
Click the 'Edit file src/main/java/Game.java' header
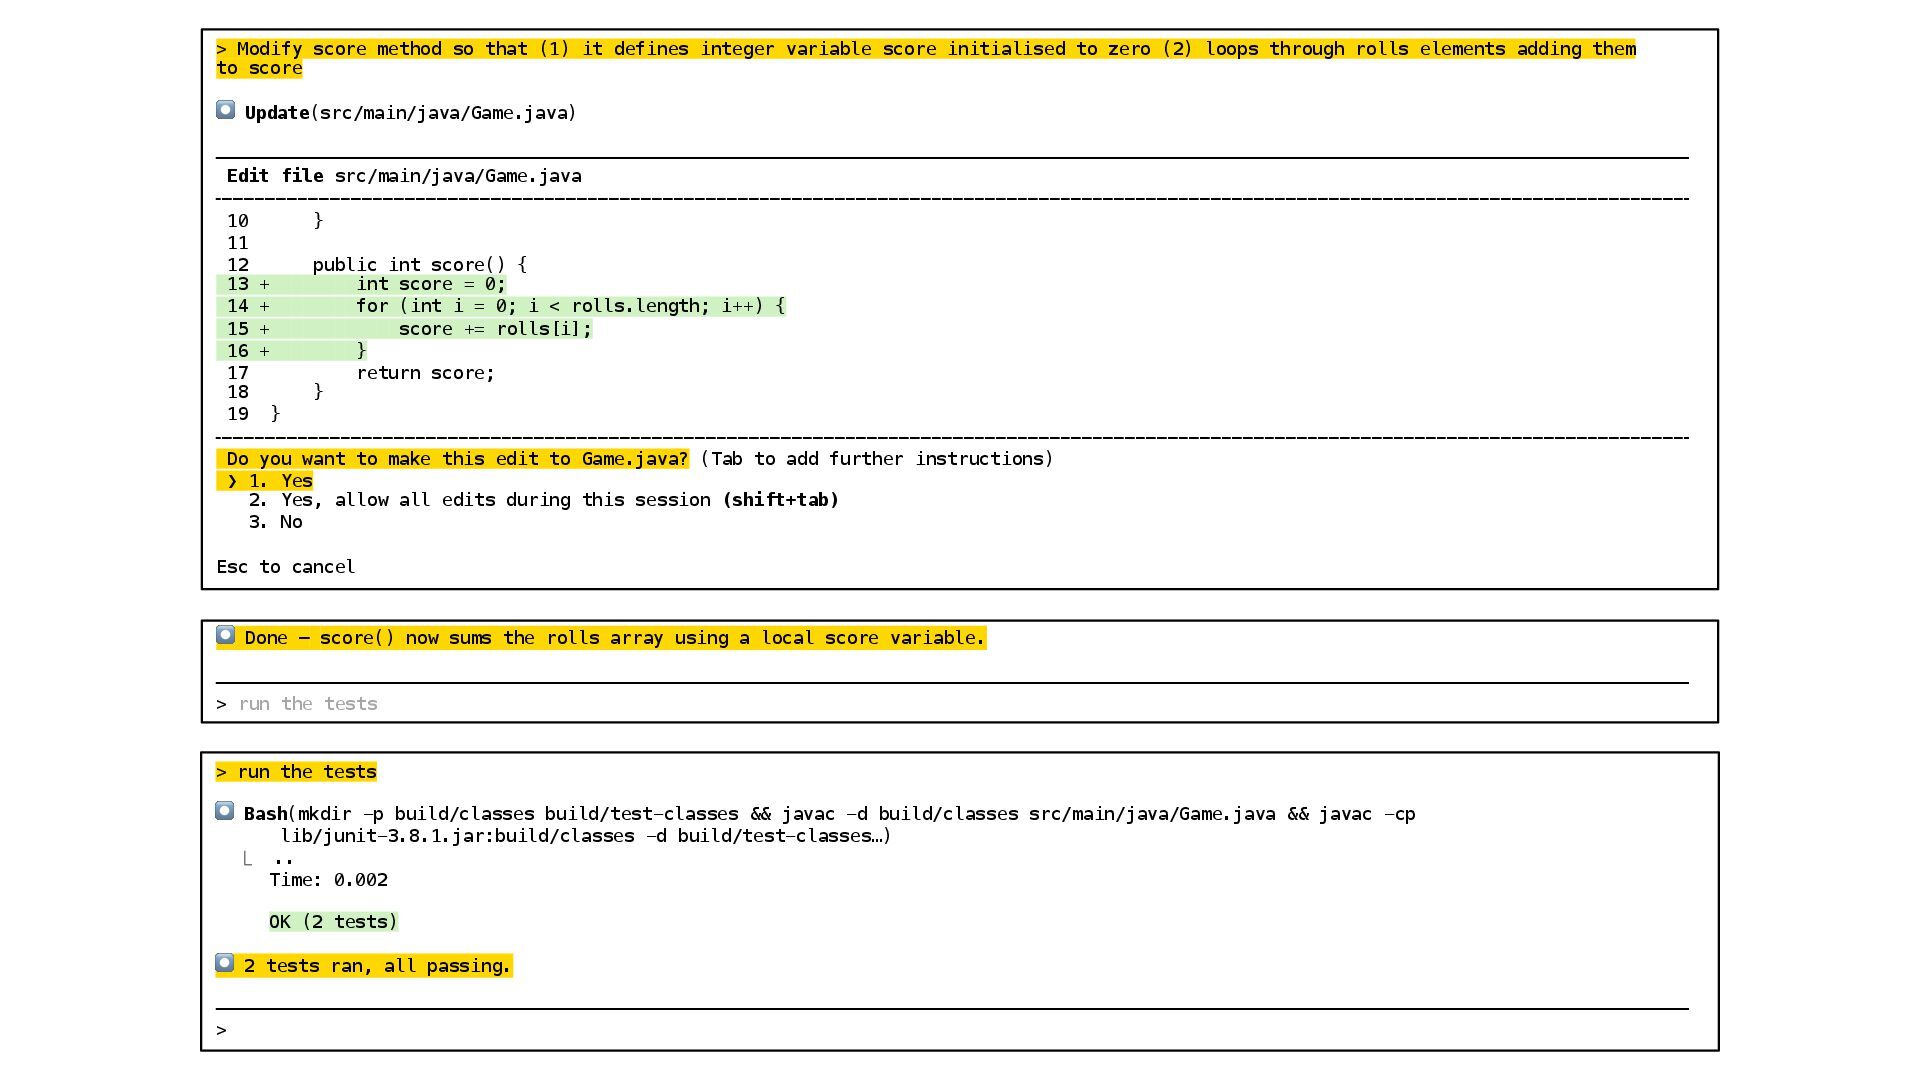[x=404, y=176]
